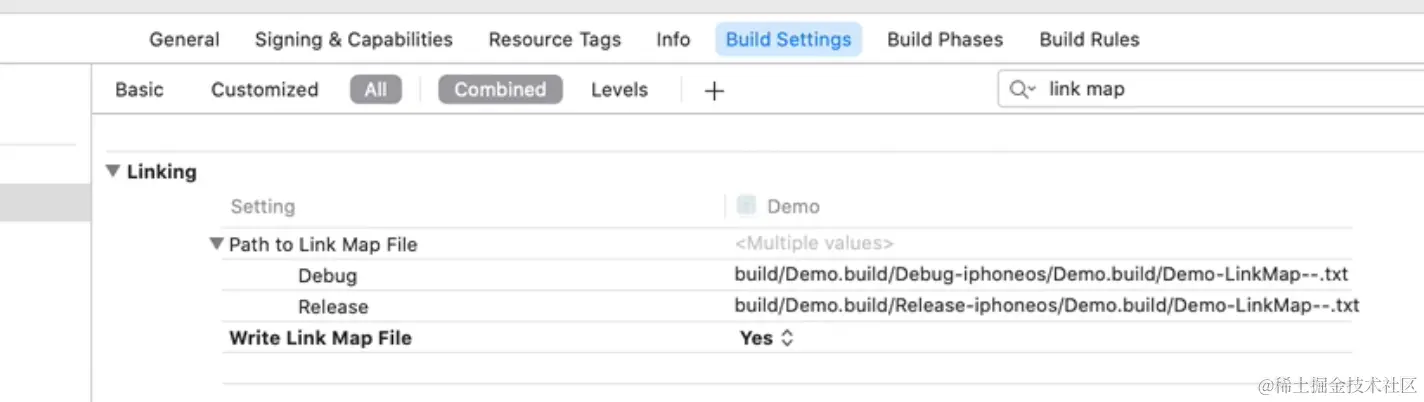1424x402 pixels.
Task: Select the All settings filter
Action: (x=375, y=90)
